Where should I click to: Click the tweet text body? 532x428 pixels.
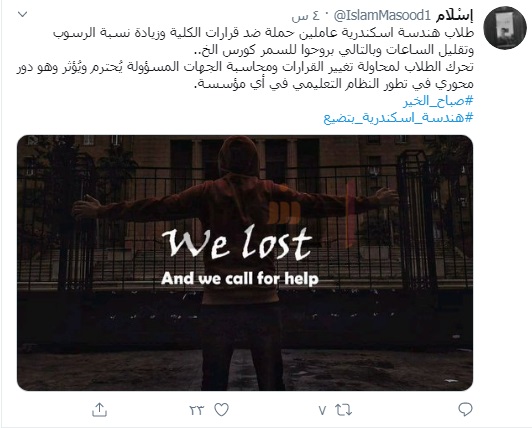(245, 58)
